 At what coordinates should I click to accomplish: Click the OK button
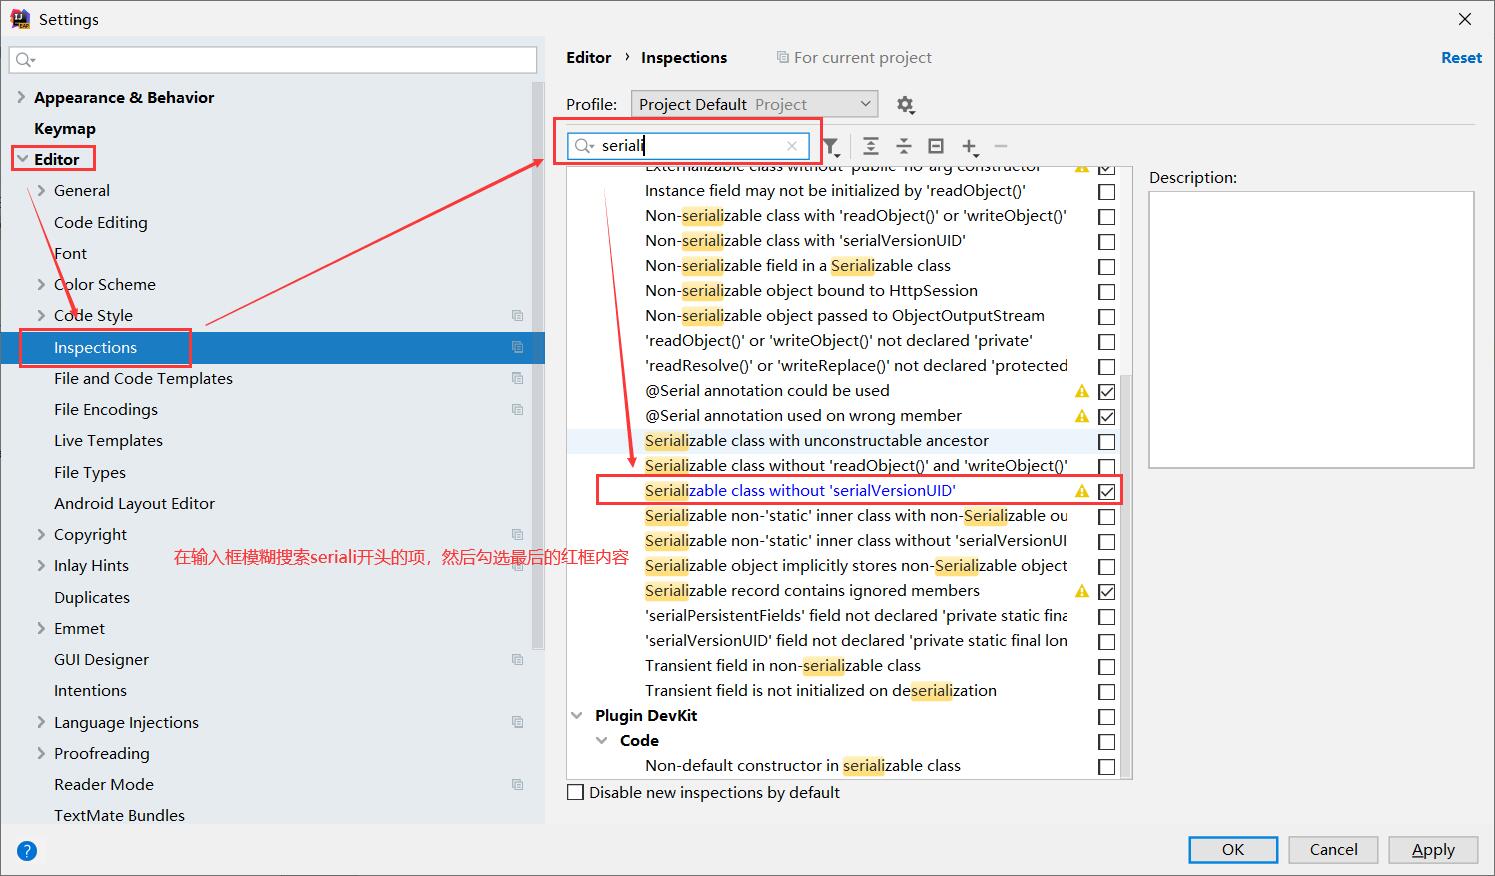click(x=1233, y=849)
